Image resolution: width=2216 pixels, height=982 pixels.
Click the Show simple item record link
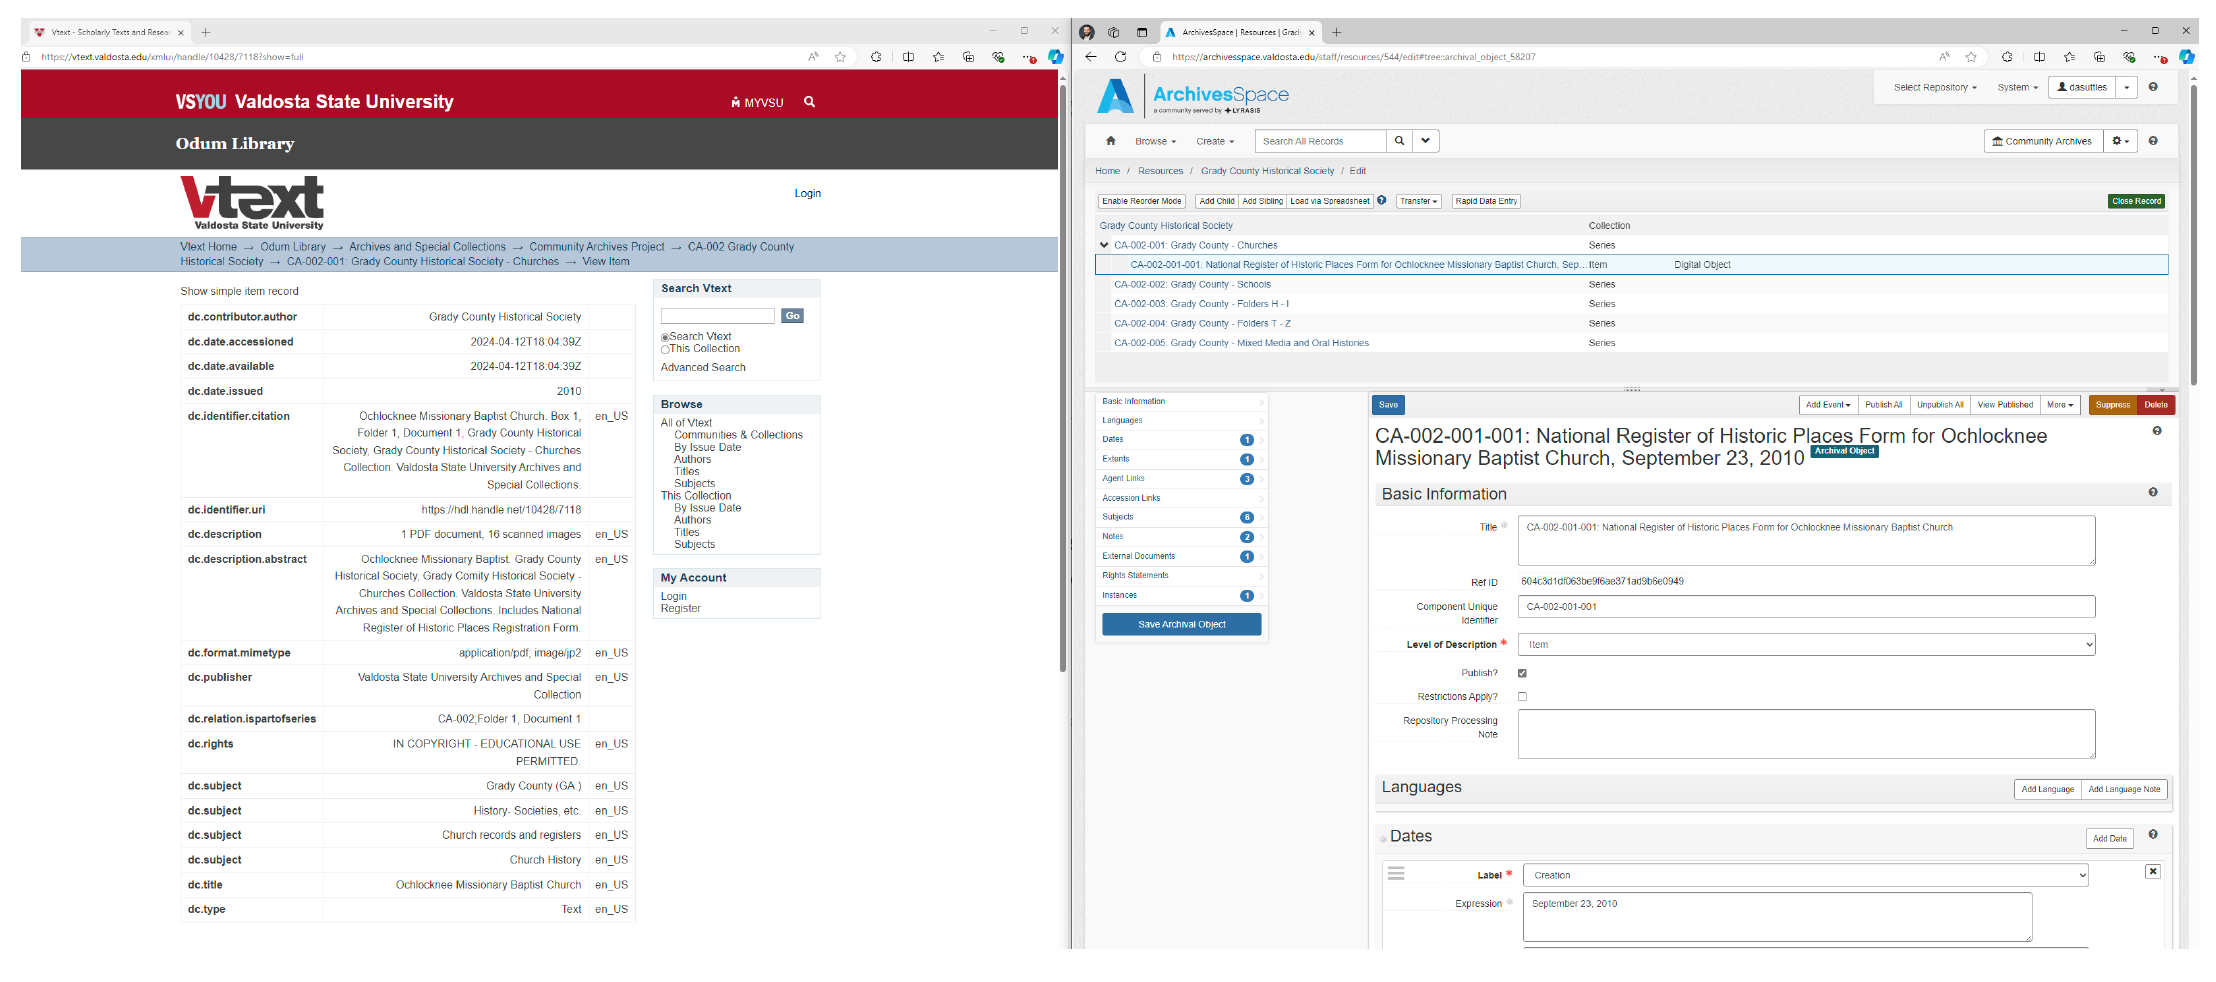(239, 291)
